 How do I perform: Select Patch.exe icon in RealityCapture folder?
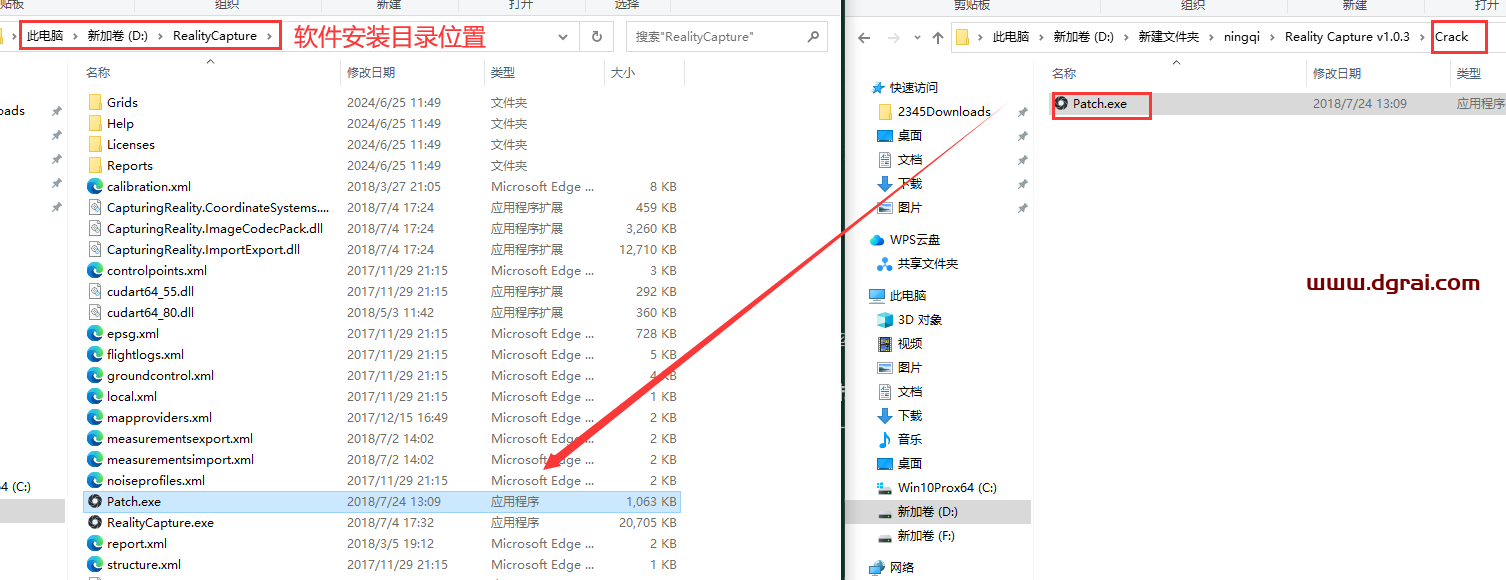[96, 501]
